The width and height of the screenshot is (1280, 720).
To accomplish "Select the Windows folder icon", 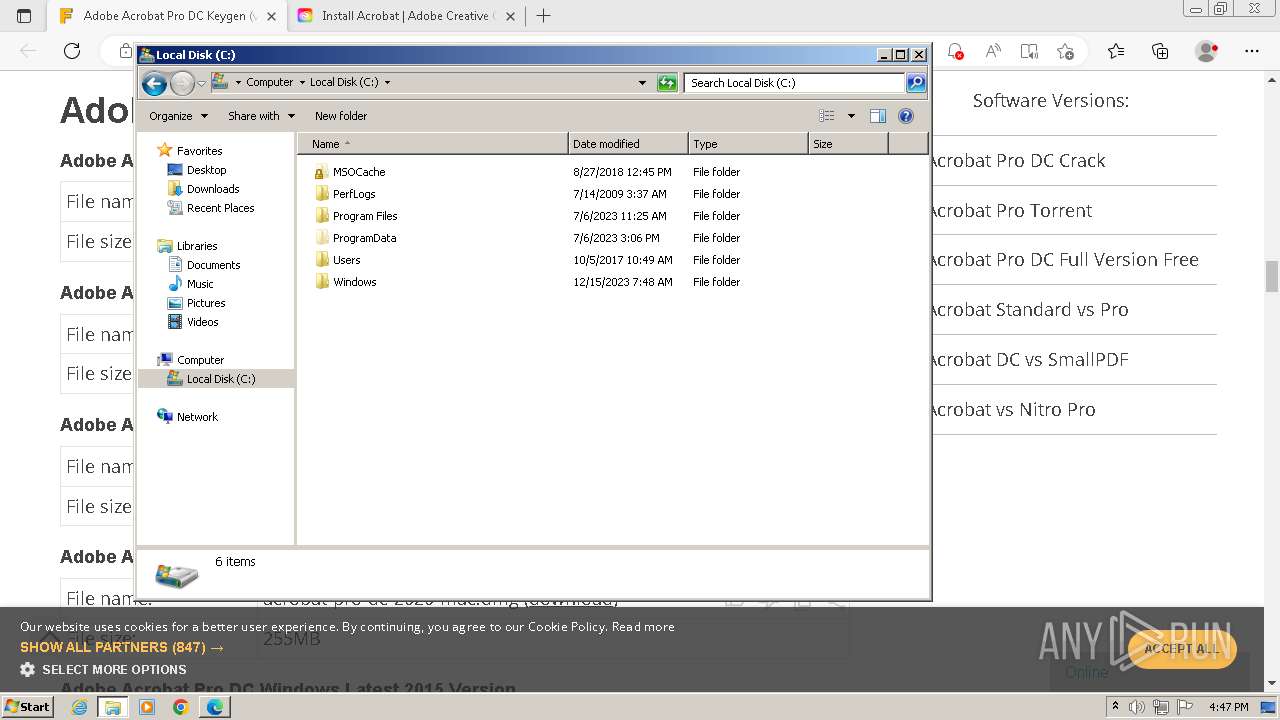I will click(x=321, y=282).
